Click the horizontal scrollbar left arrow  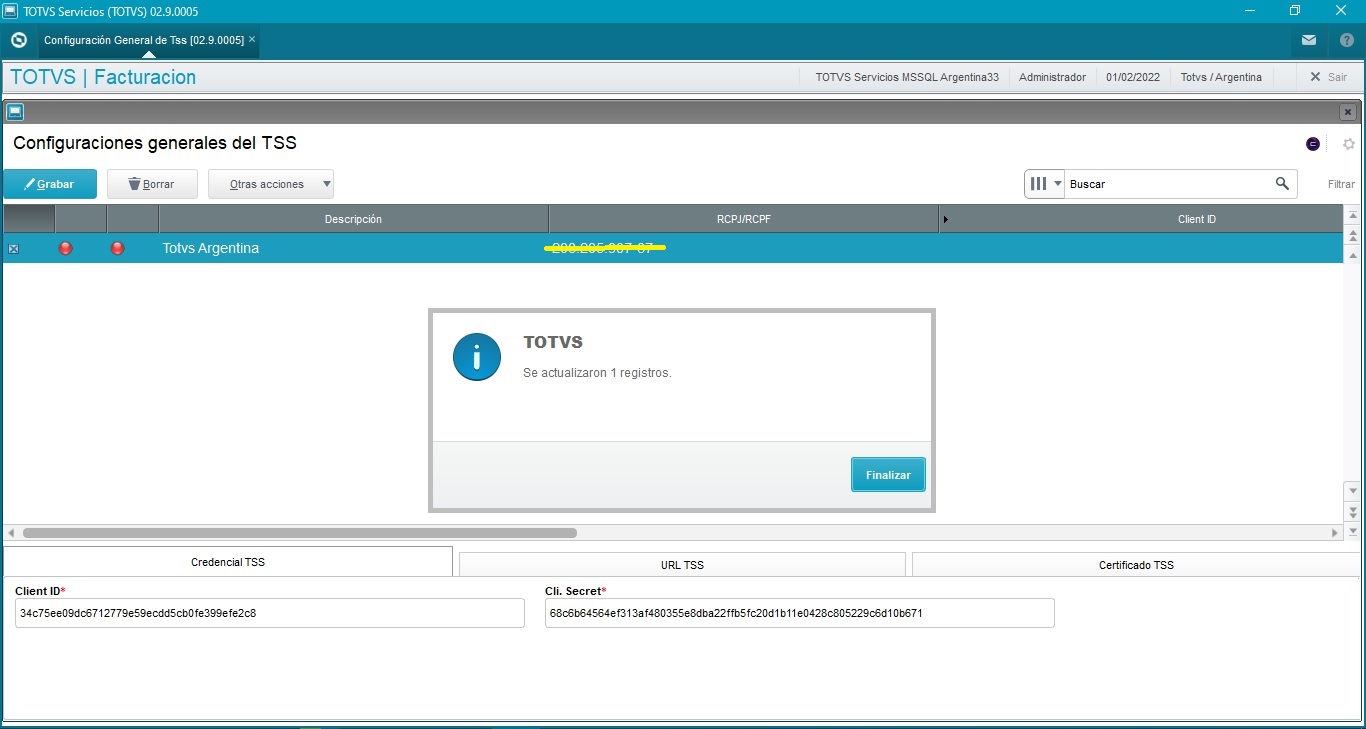point(11,533)
